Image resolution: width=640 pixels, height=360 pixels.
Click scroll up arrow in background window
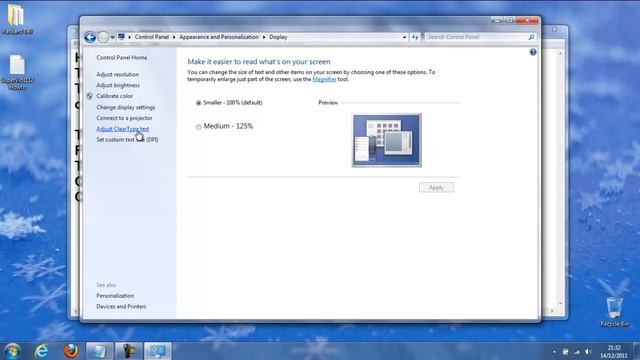click(x=560, y=53)
